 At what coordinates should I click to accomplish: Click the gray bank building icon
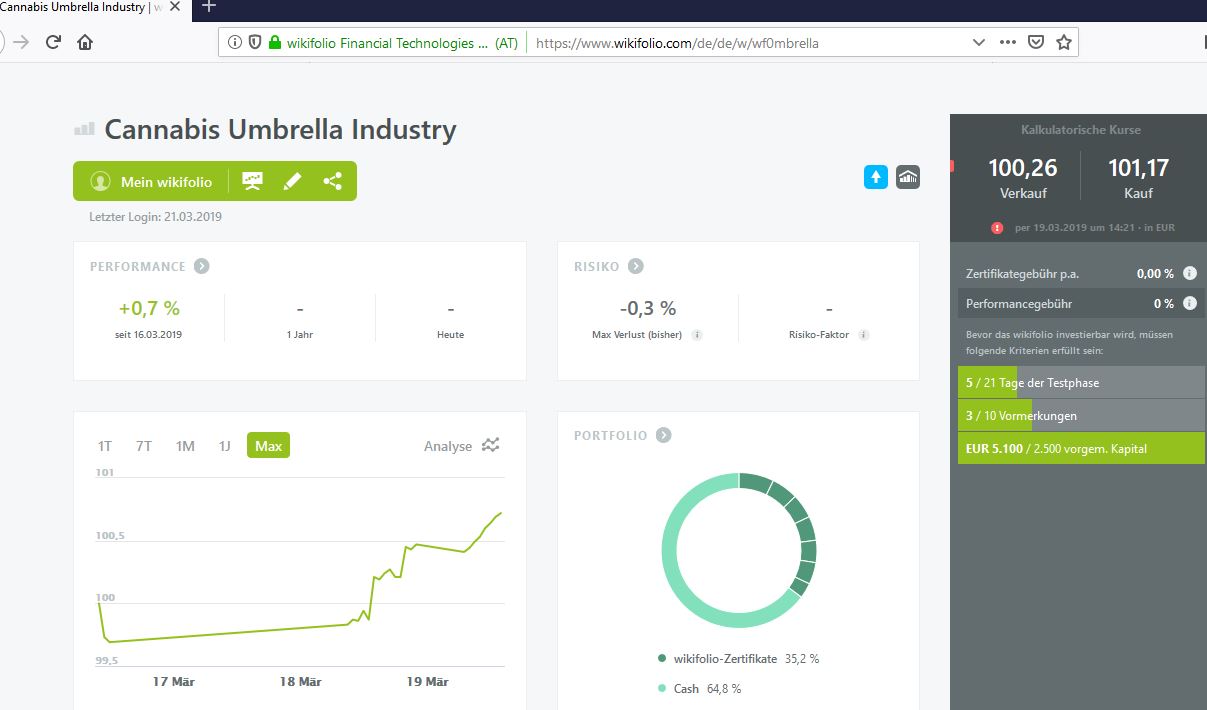(908, 177)
